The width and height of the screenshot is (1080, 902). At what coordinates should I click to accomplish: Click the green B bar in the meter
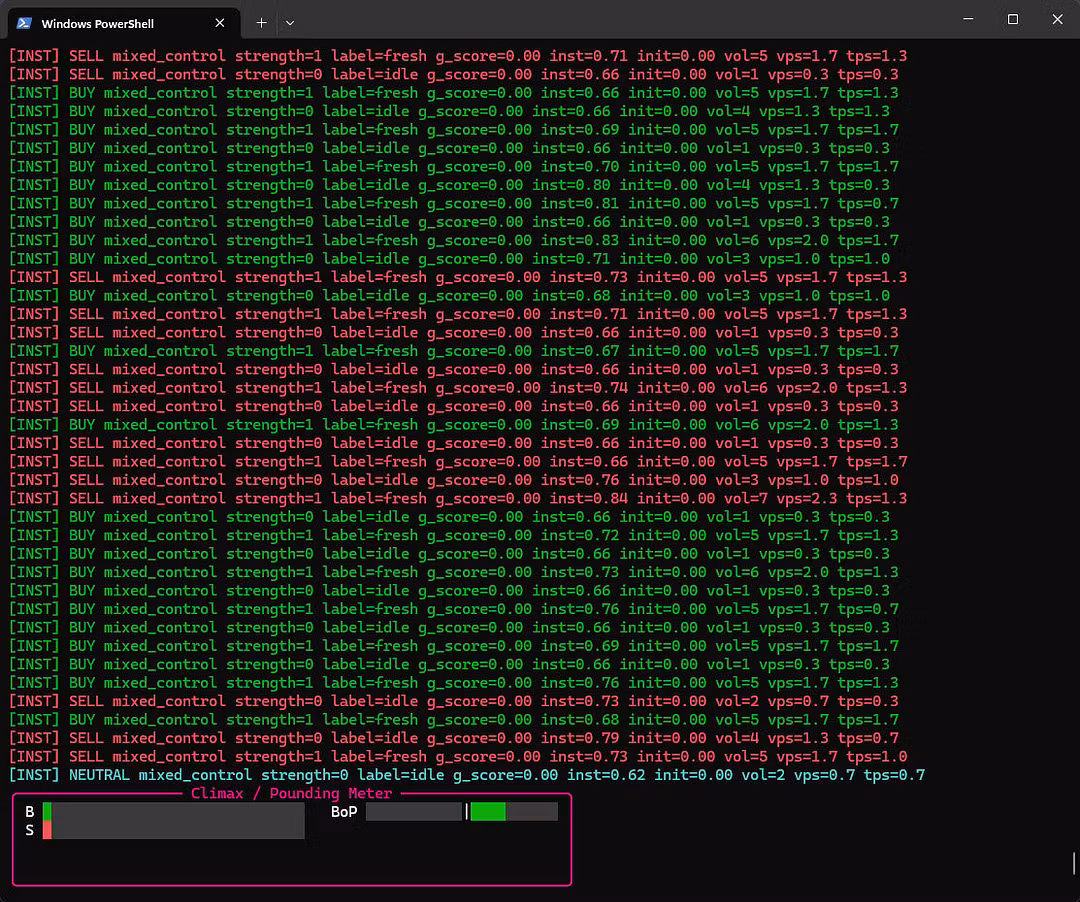[47, 811]
